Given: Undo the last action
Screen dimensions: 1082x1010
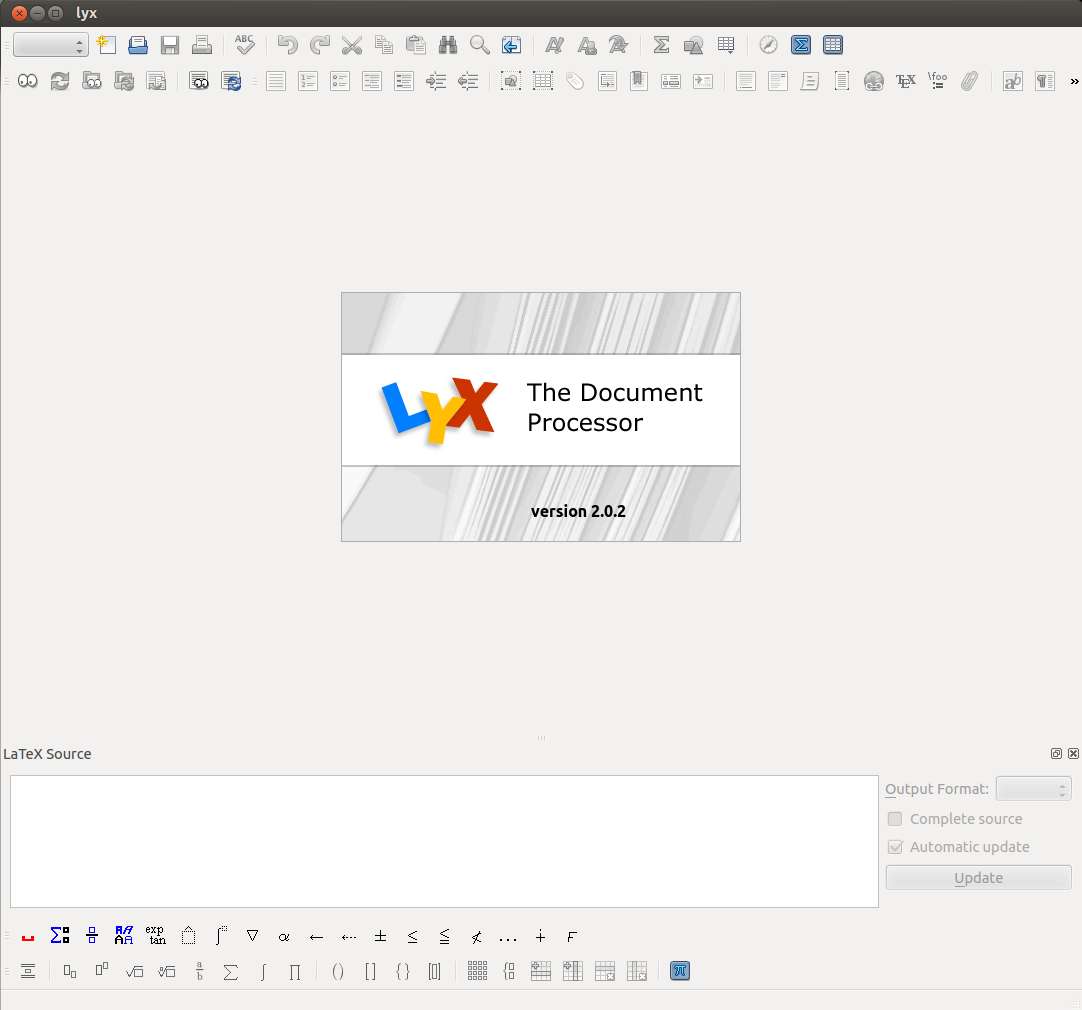Looking at the screenshot, I should click(287, 45).
